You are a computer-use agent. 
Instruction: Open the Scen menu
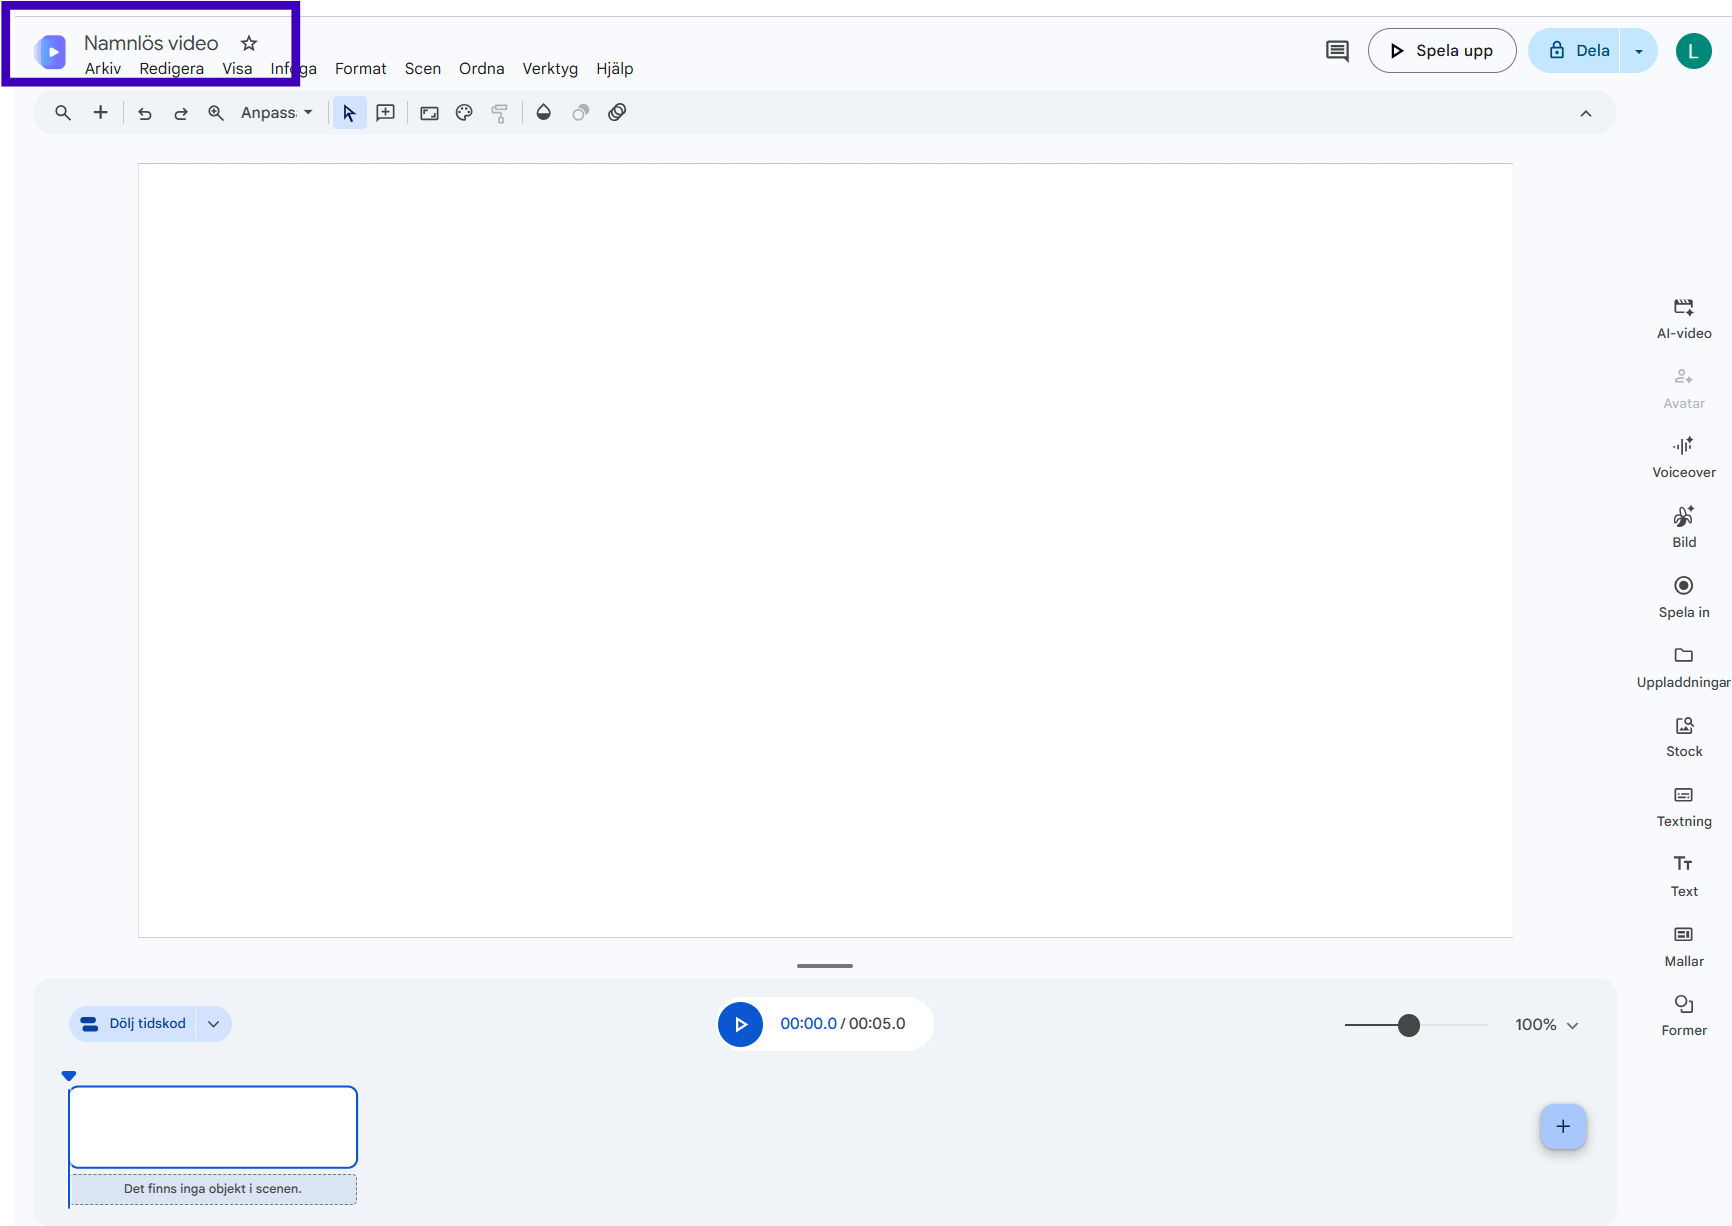pos(423,69)
